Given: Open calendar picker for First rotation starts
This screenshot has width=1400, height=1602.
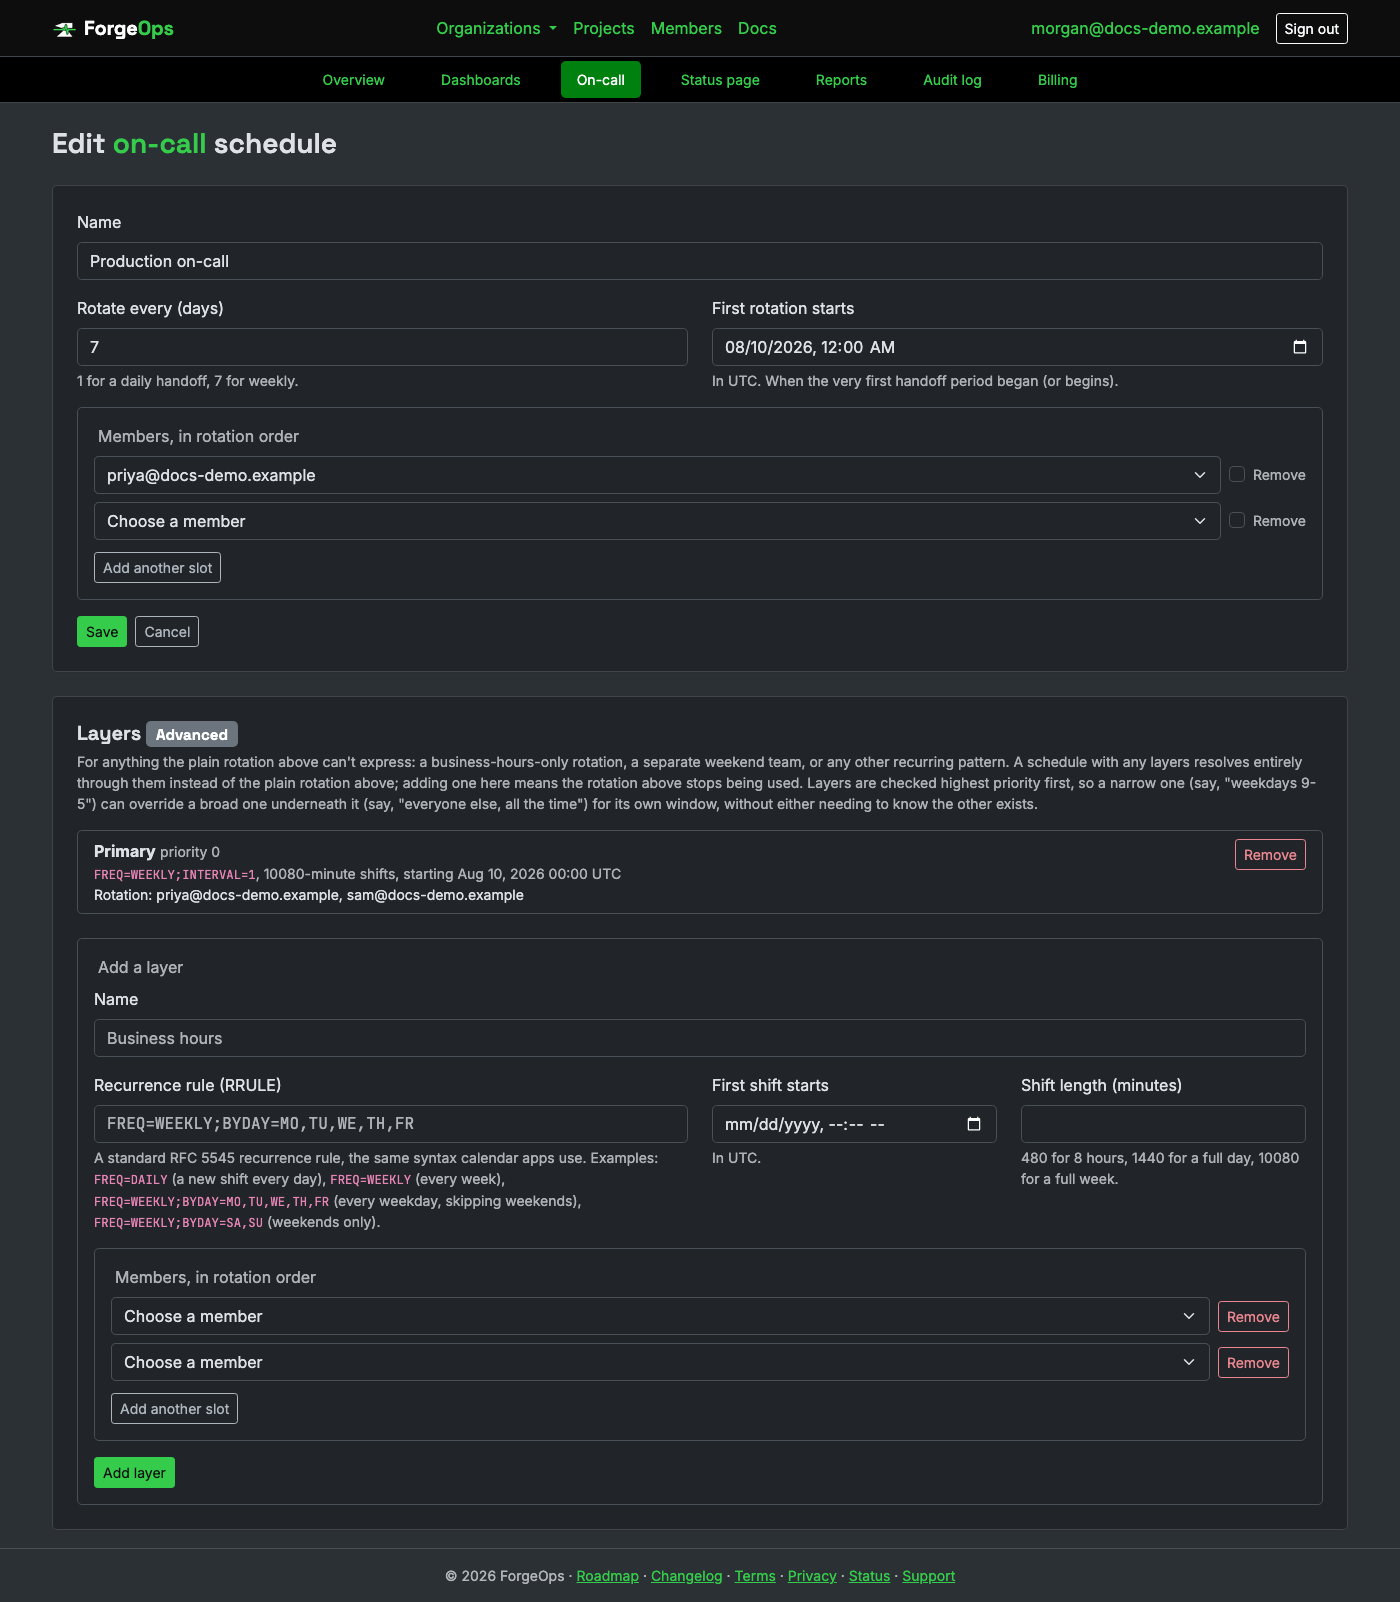Looking at the screenshot, I should point(1299,347).
